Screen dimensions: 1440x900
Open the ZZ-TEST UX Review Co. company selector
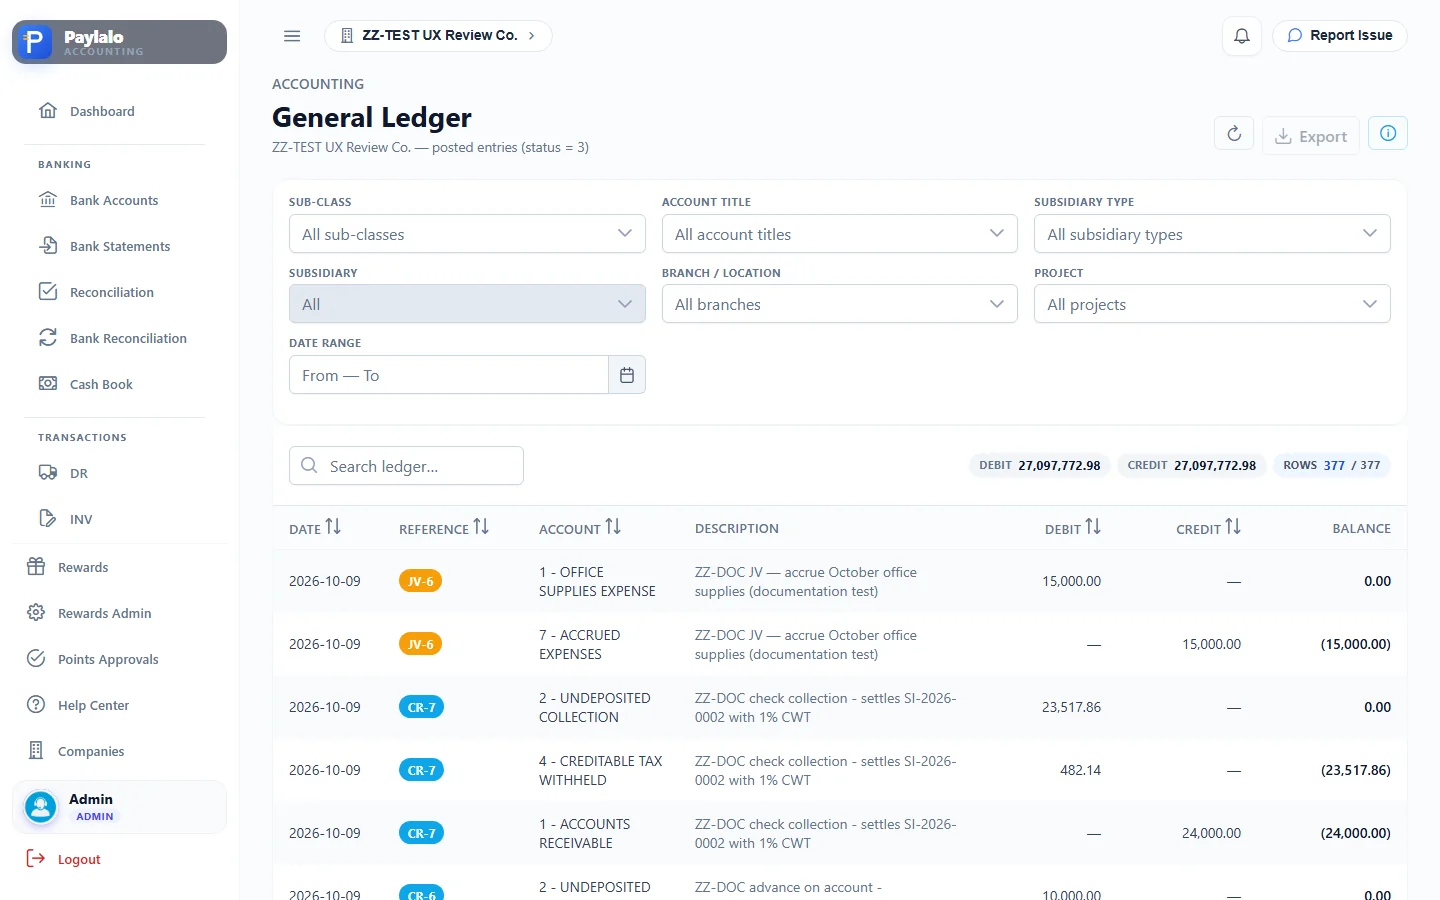[438, 36]
